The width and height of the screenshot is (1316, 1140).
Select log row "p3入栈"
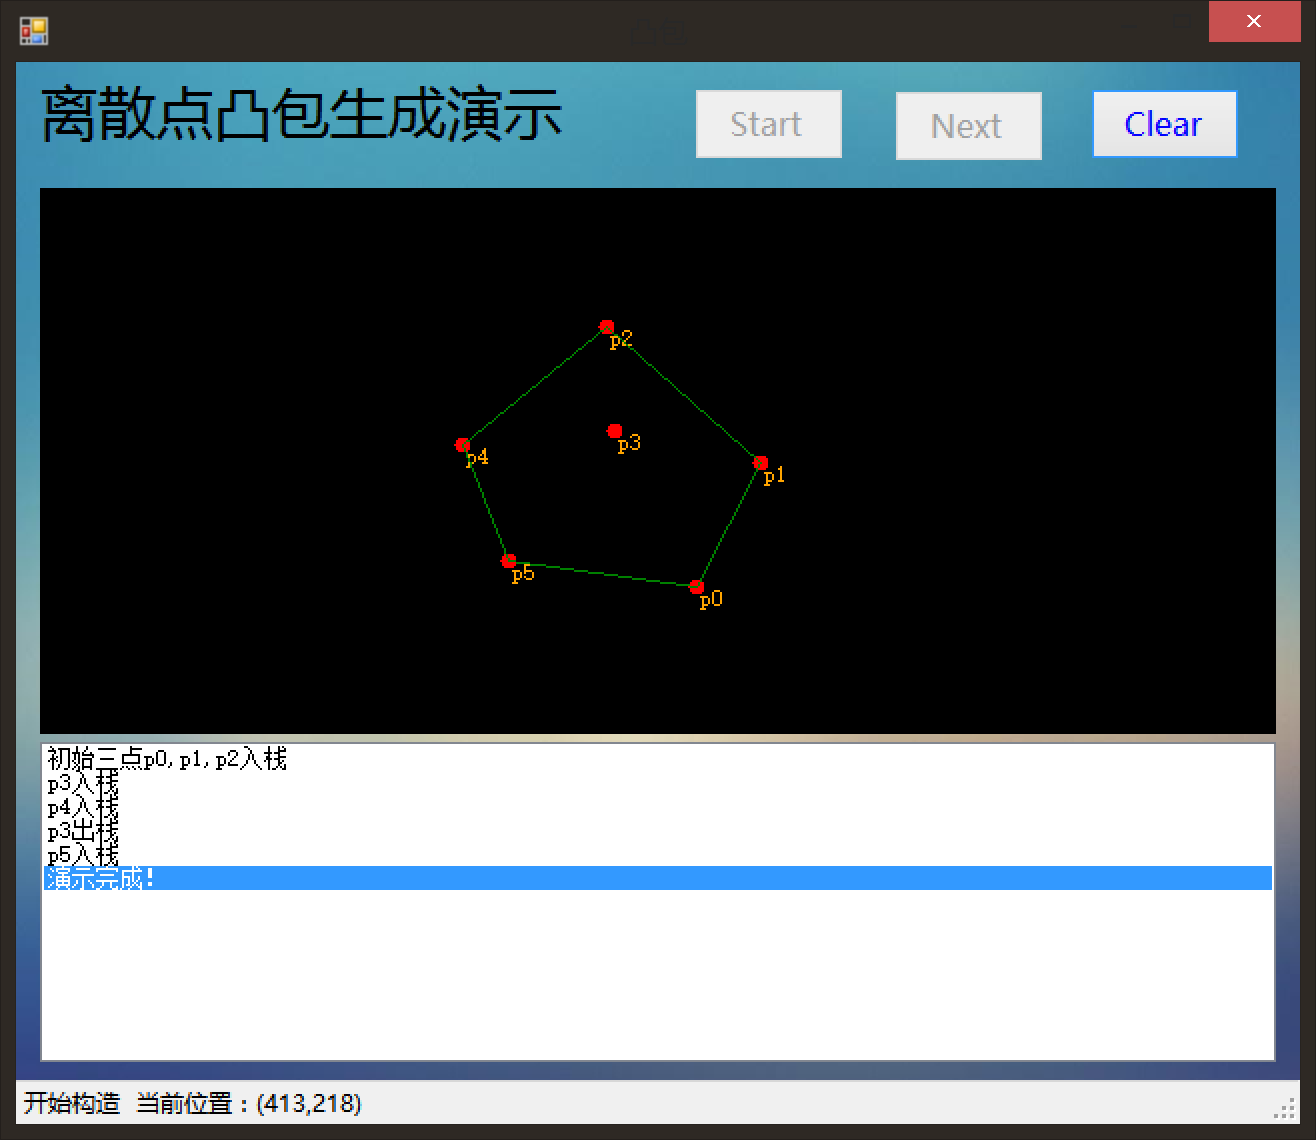pos(658,783)
